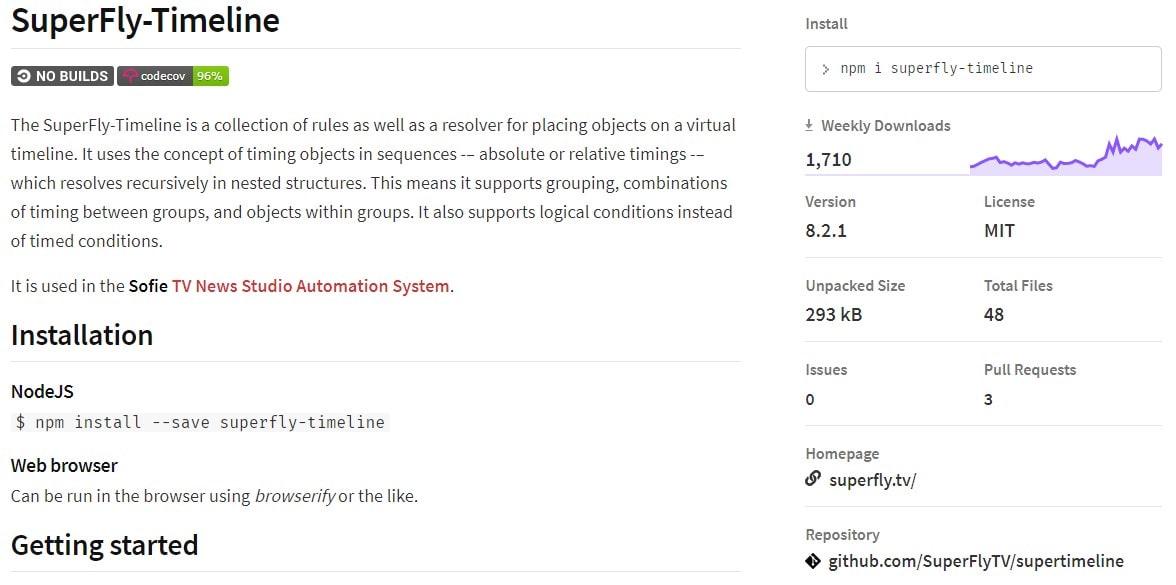Open the github.com/SuperFlyTV/supertimeline repository link
This screenshot has width=1176, height=585.
[975, 561]
